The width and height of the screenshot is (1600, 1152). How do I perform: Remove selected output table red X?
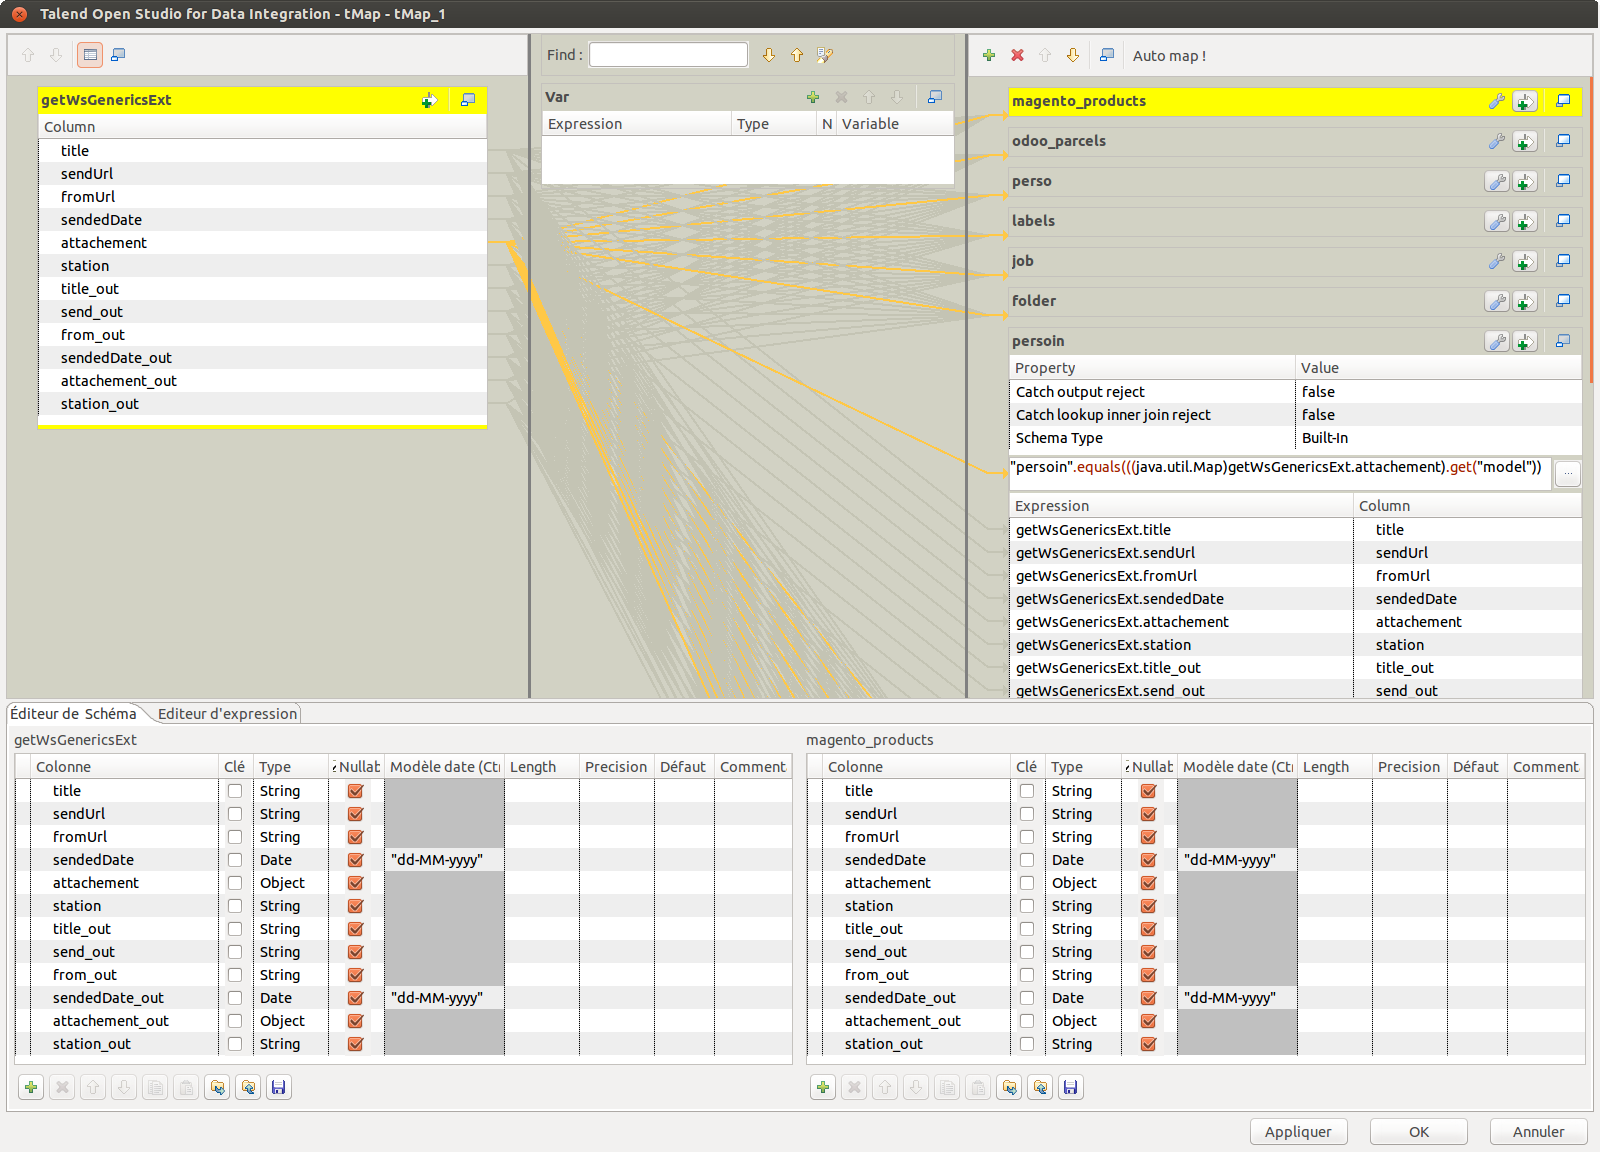[1017, 55]
